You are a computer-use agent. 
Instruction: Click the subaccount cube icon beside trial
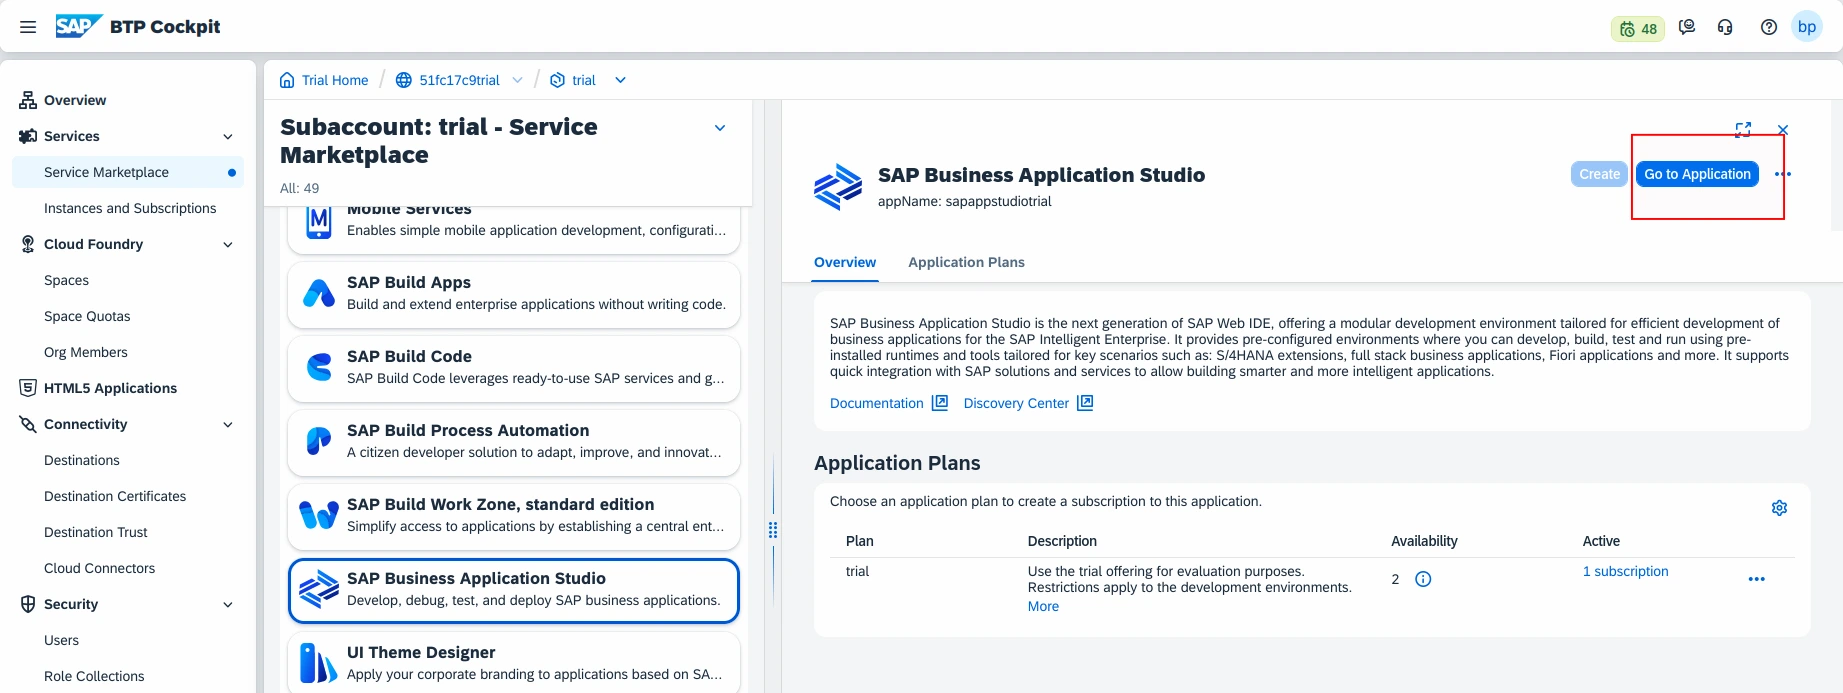point(558,80)
